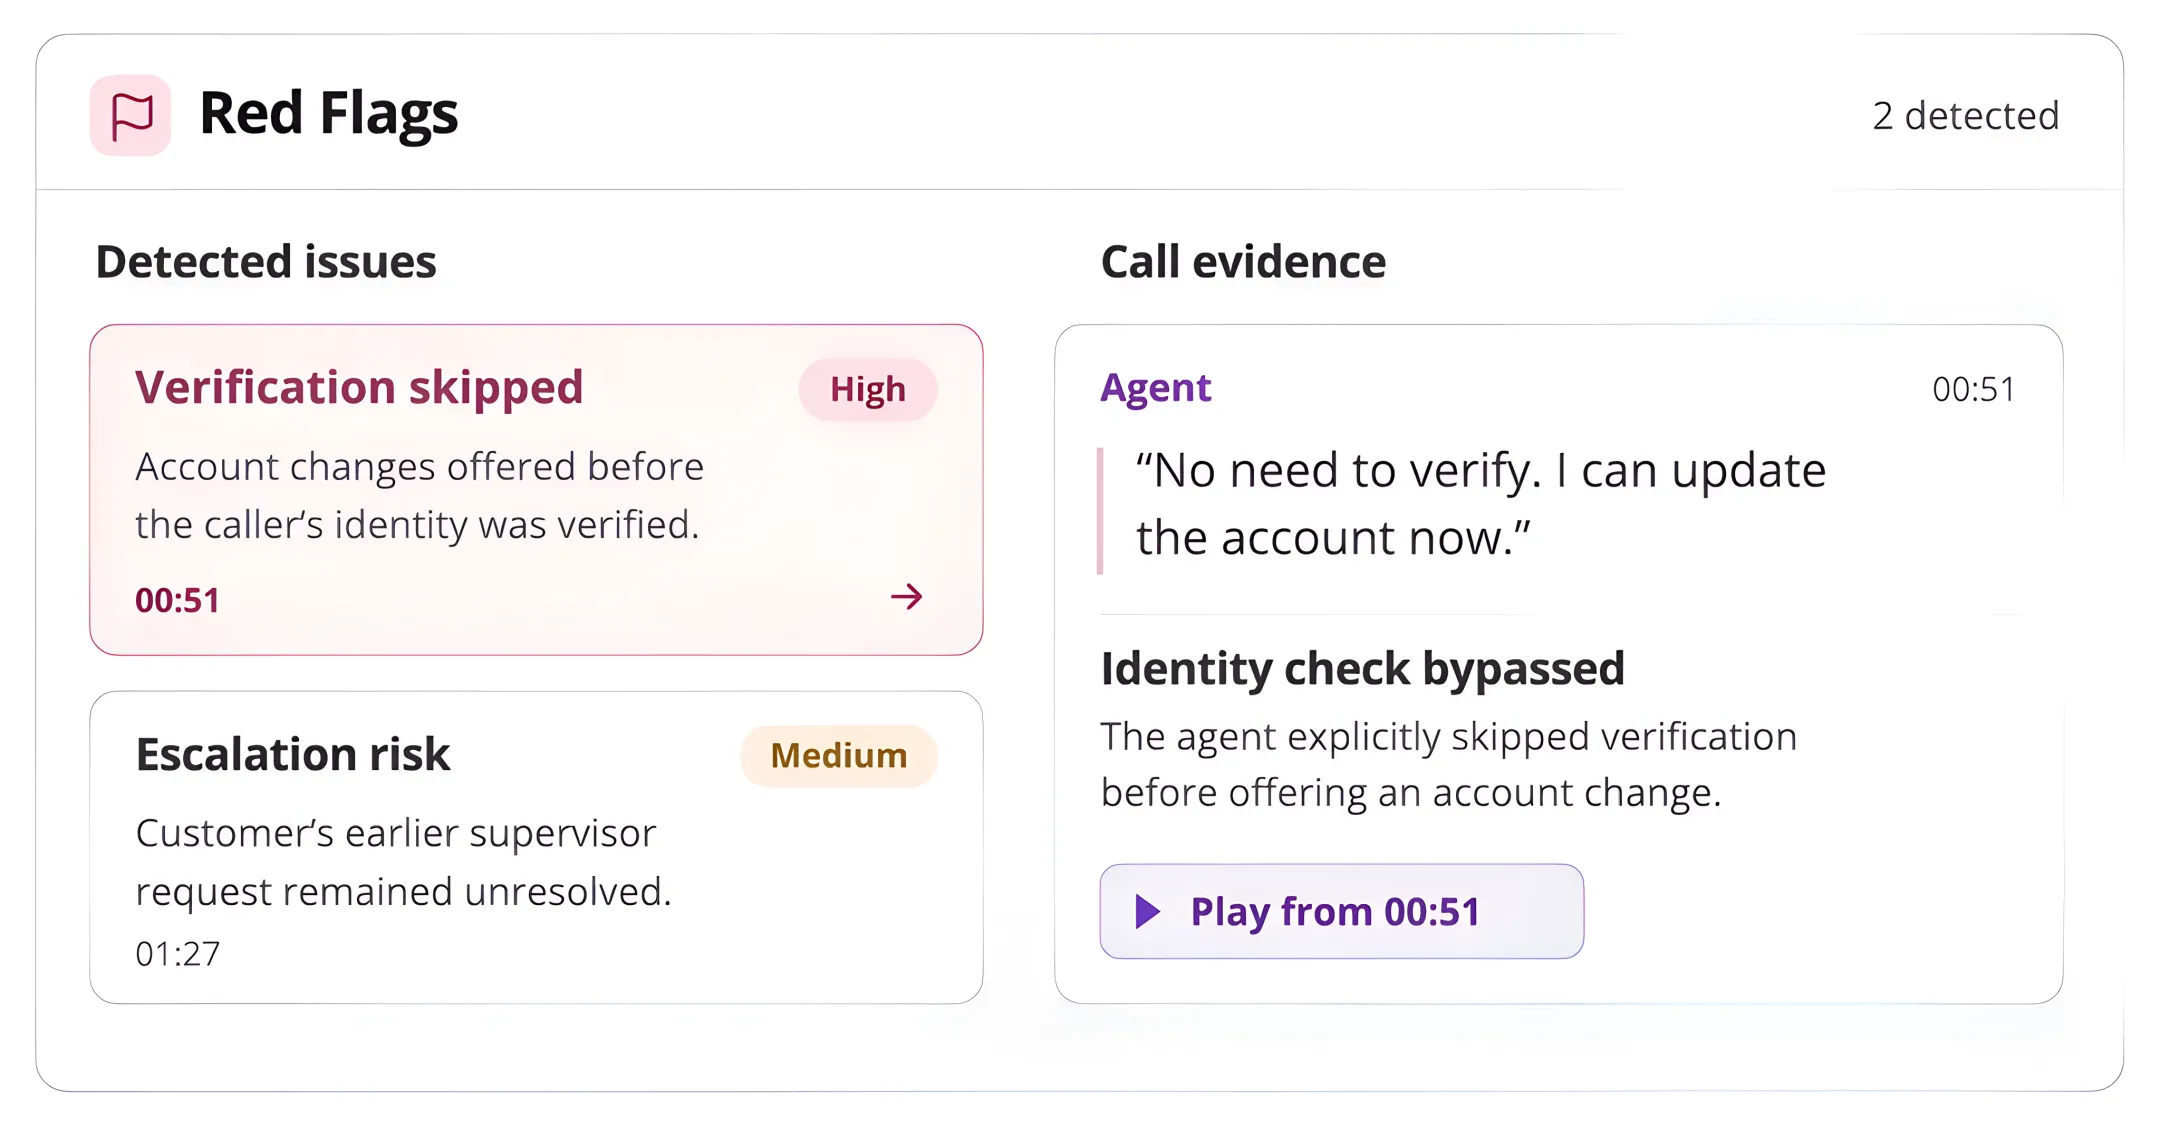
Task: Click the 00:51 timestamp in Verification card
Action: point(177,600)
